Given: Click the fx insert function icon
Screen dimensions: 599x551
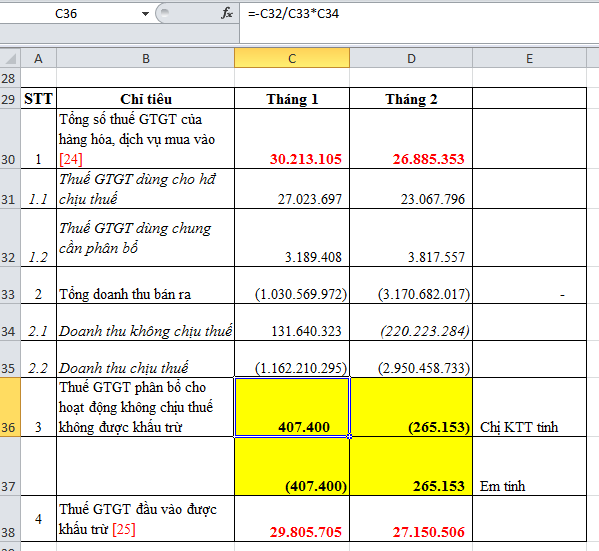Looking at the screenshot, I should click(x=227, y=13).
